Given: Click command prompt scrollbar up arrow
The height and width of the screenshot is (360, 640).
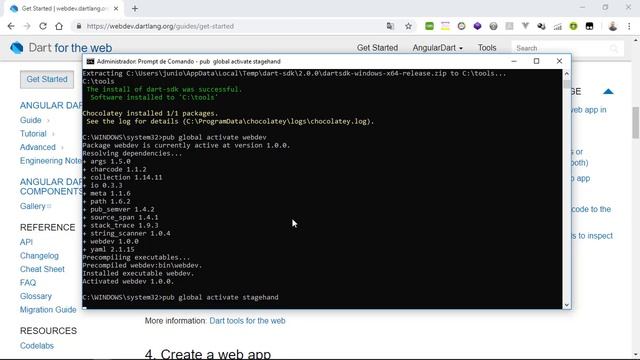Looking at the screenshot, I should coord(567,73).
